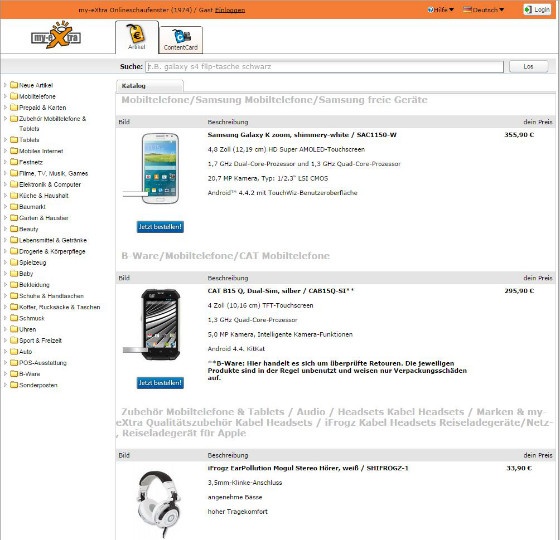Screen dimensions: 560x540
Task: Switch to the ContentCard tab
Action: (181, 40)
